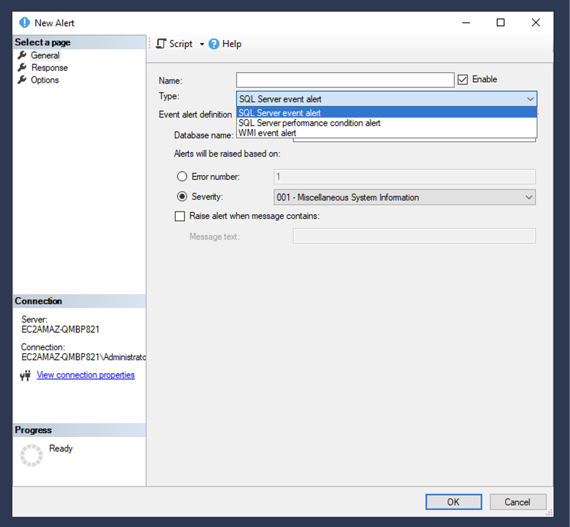Choose SQL Server performance condition alert
The height and width of the screenshot is (527, 570).
point(386,123)
